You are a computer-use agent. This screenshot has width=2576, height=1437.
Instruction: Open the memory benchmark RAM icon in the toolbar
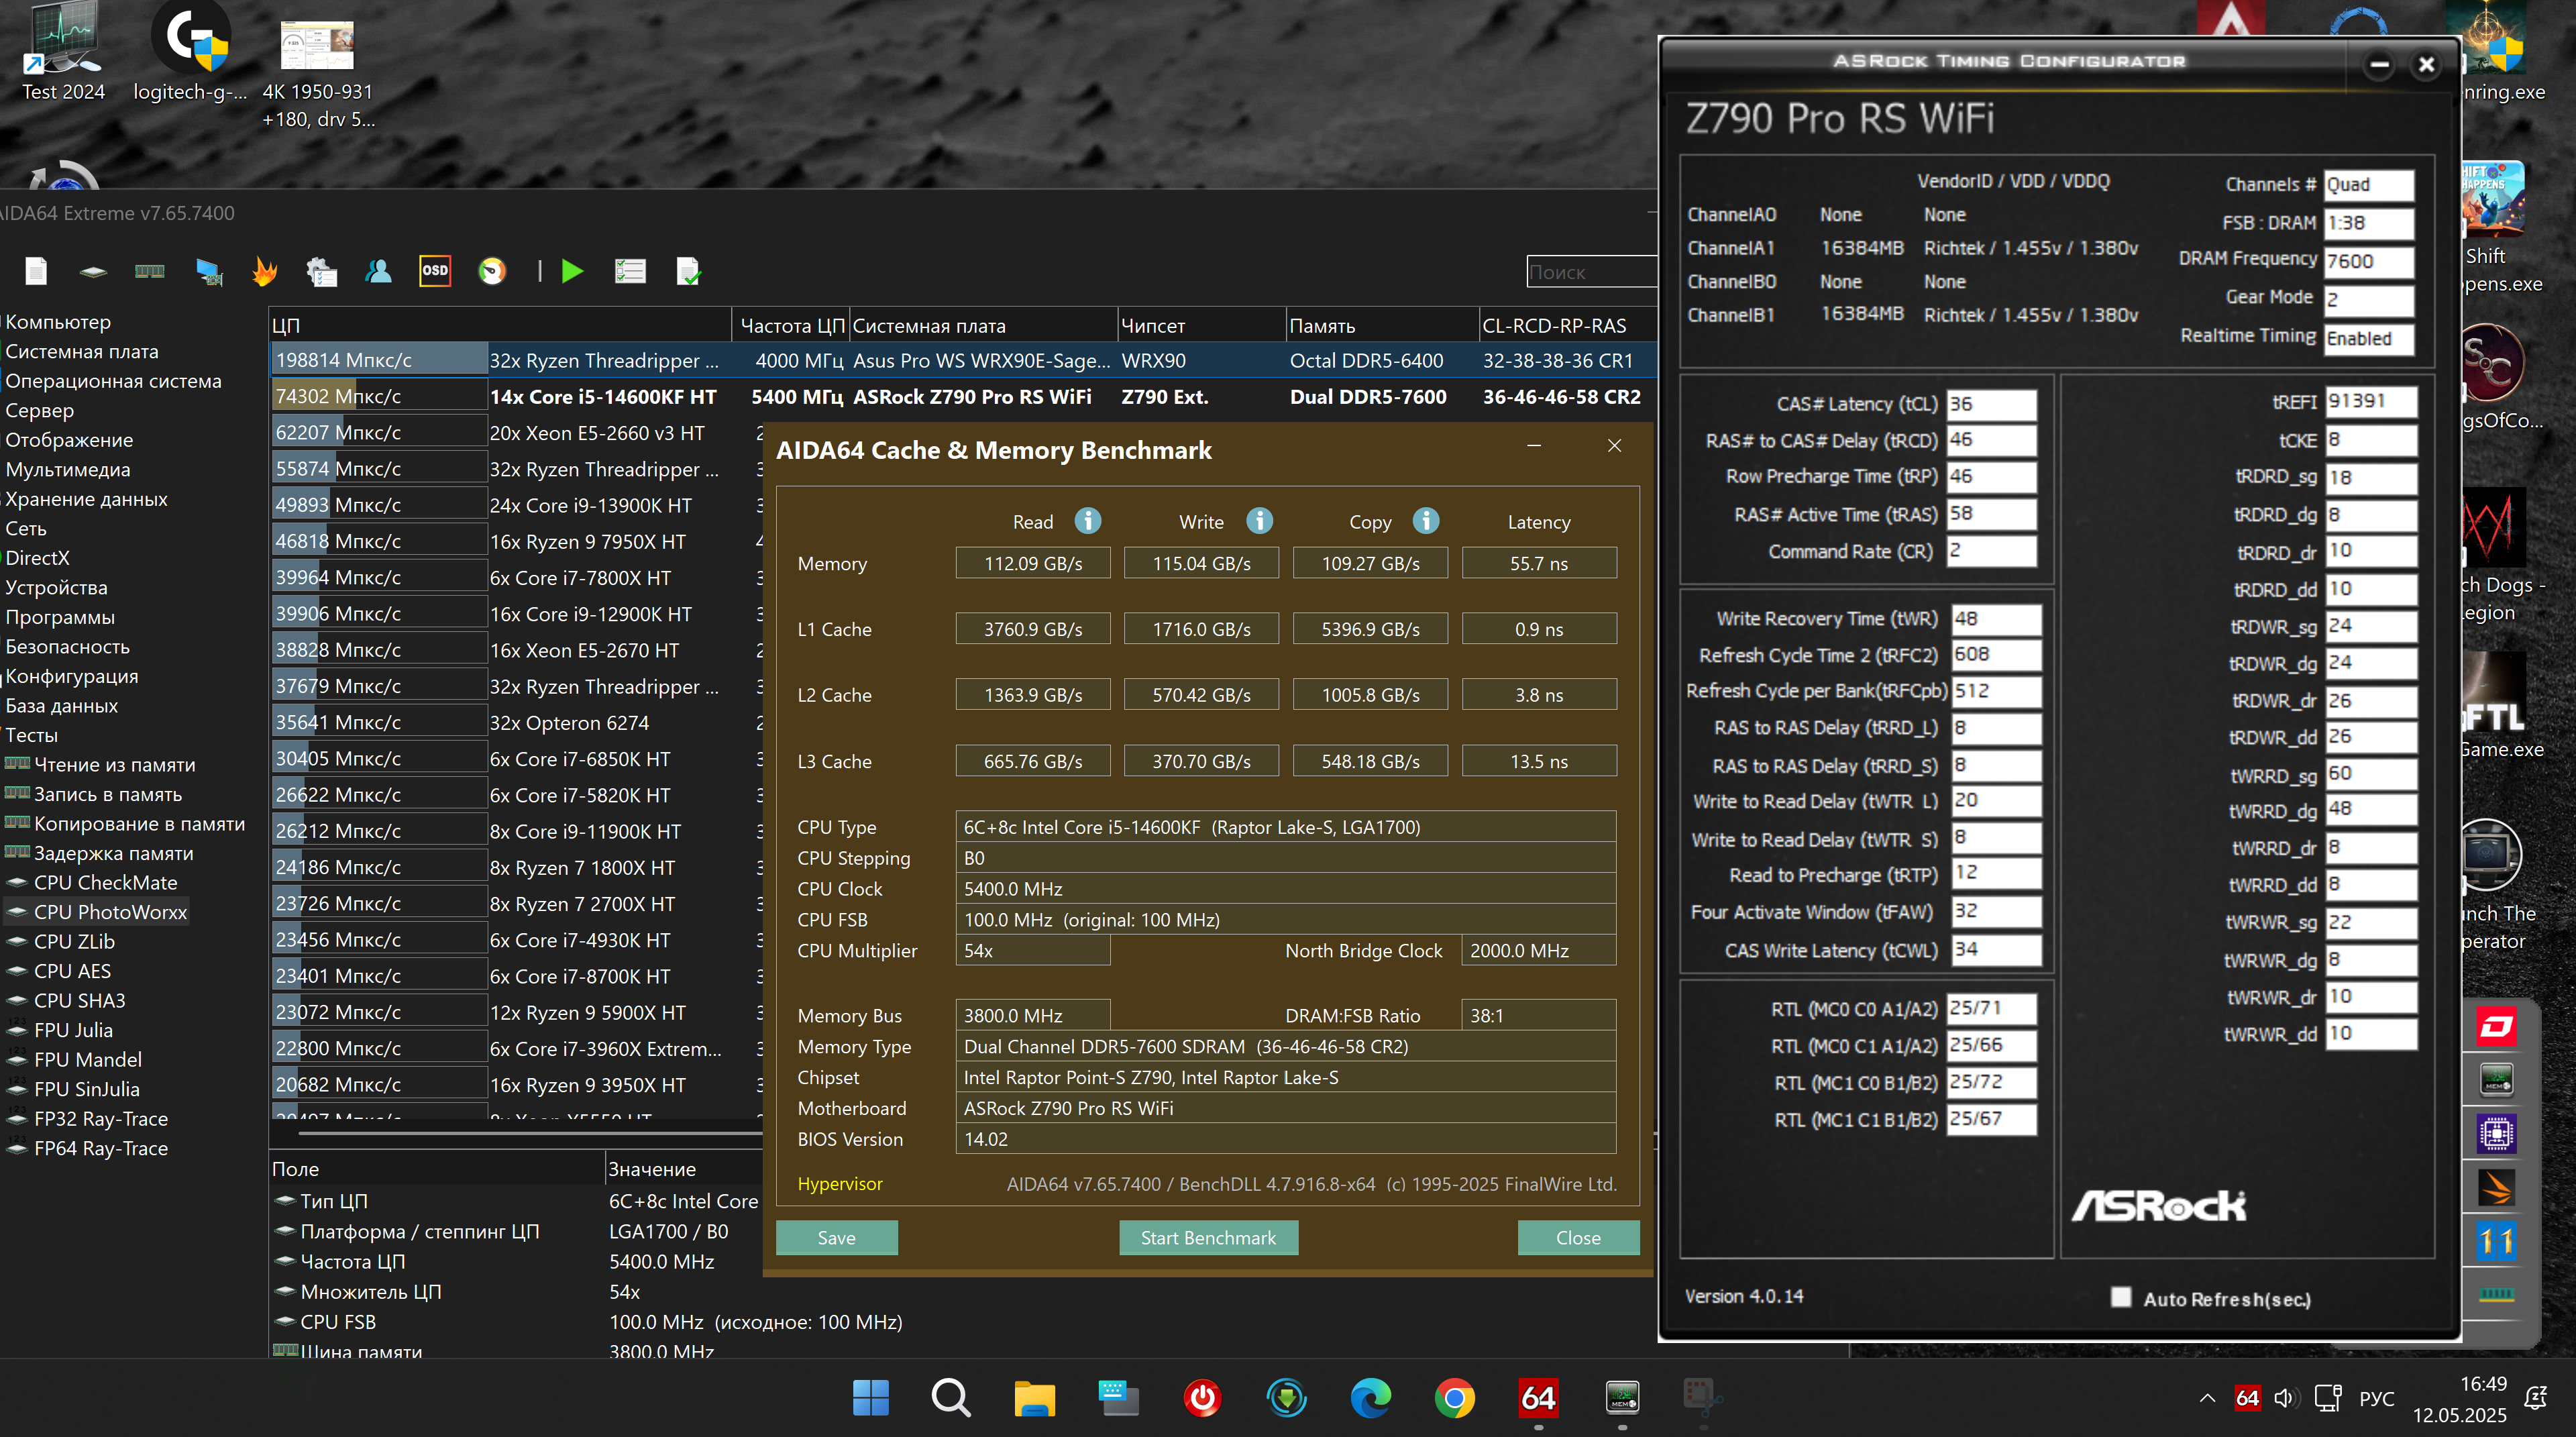click(x=150, y=271)
